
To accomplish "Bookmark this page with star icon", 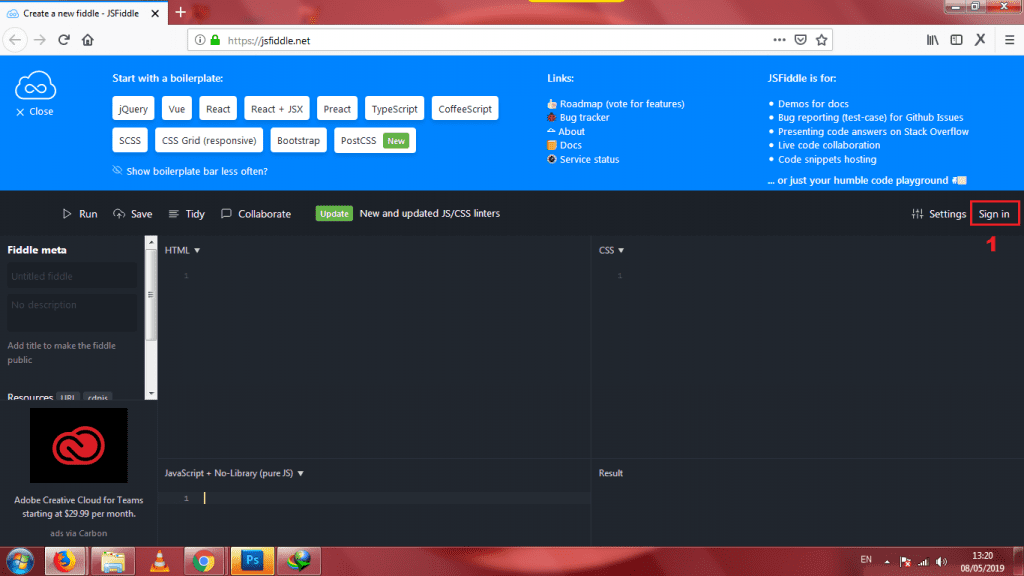I will click(822, 40).
